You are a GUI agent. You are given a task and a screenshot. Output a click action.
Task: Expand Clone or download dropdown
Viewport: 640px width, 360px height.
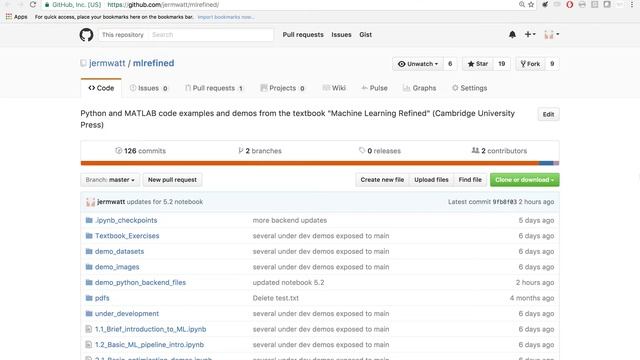coord(524,180)
